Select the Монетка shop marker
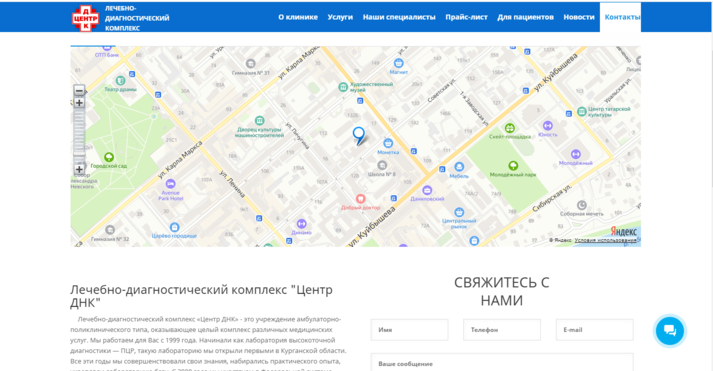The height and width of the screenshot is (371, 713). click(x=388, y=143)
